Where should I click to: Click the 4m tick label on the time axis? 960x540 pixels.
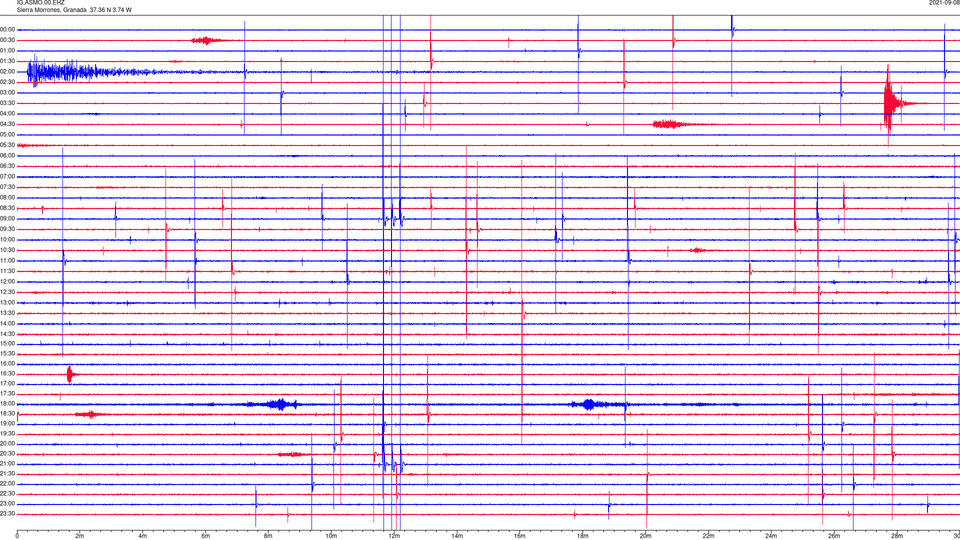click(143, 536)
